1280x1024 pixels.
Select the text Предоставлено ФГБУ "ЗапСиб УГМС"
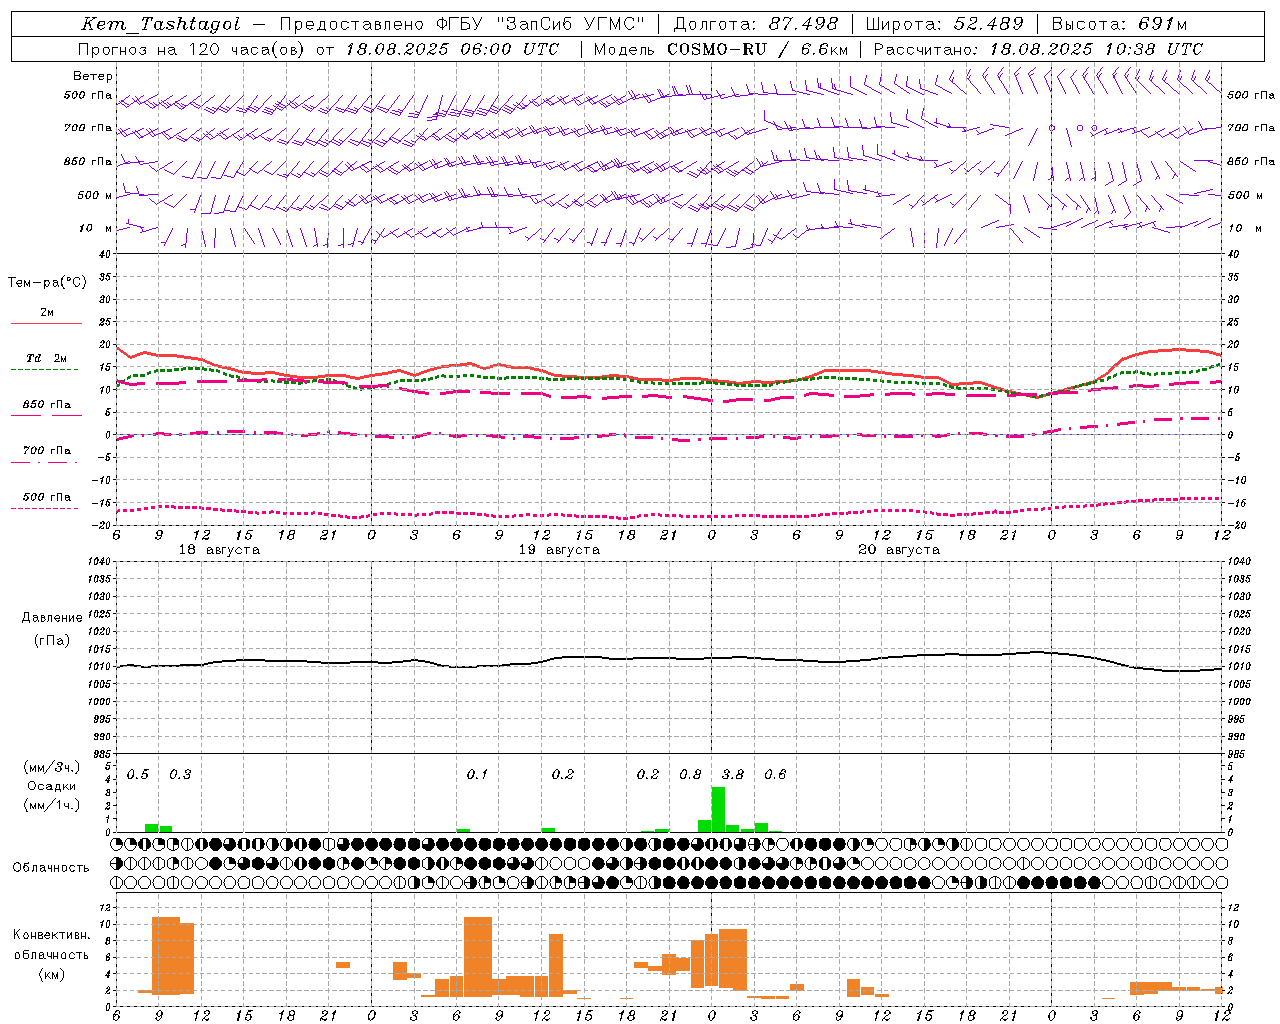462,24
